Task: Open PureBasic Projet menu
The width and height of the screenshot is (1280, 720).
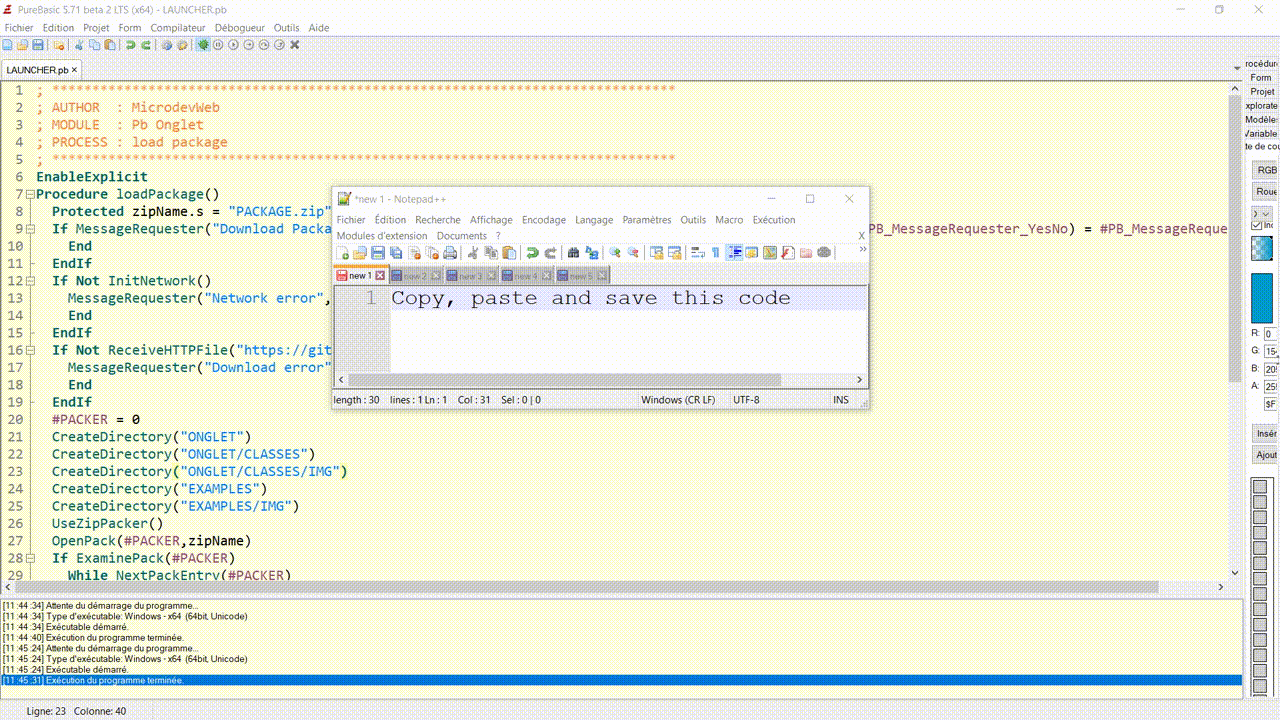Action: pos(96,28)
